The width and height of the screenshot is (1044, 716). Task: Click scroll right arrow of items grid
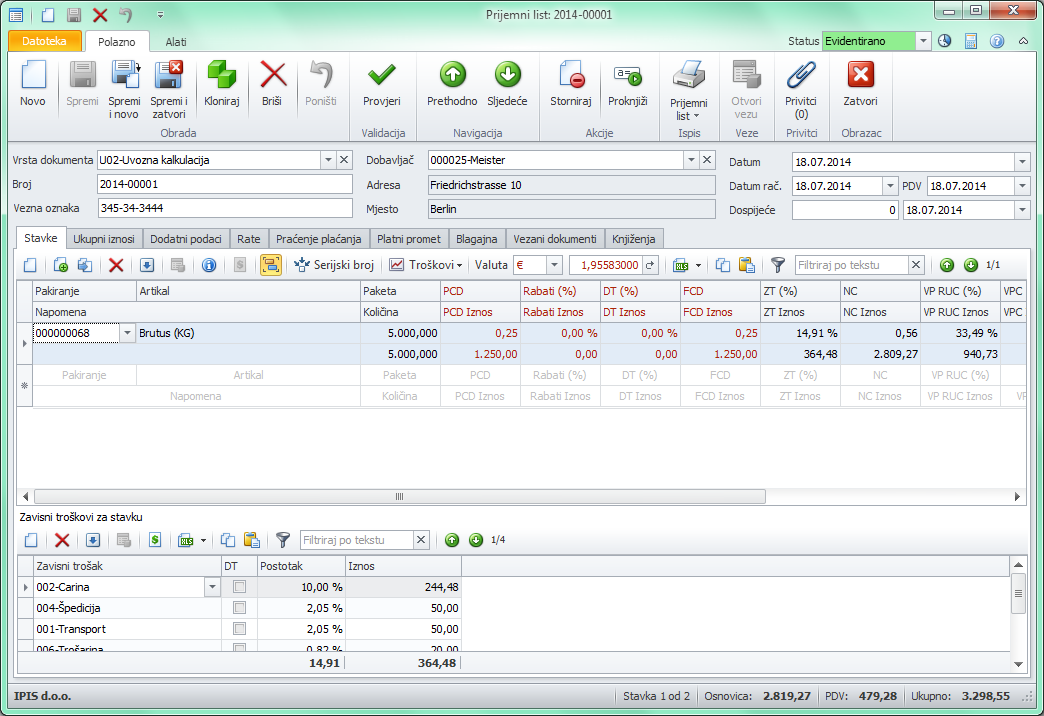pos(1017,497)
